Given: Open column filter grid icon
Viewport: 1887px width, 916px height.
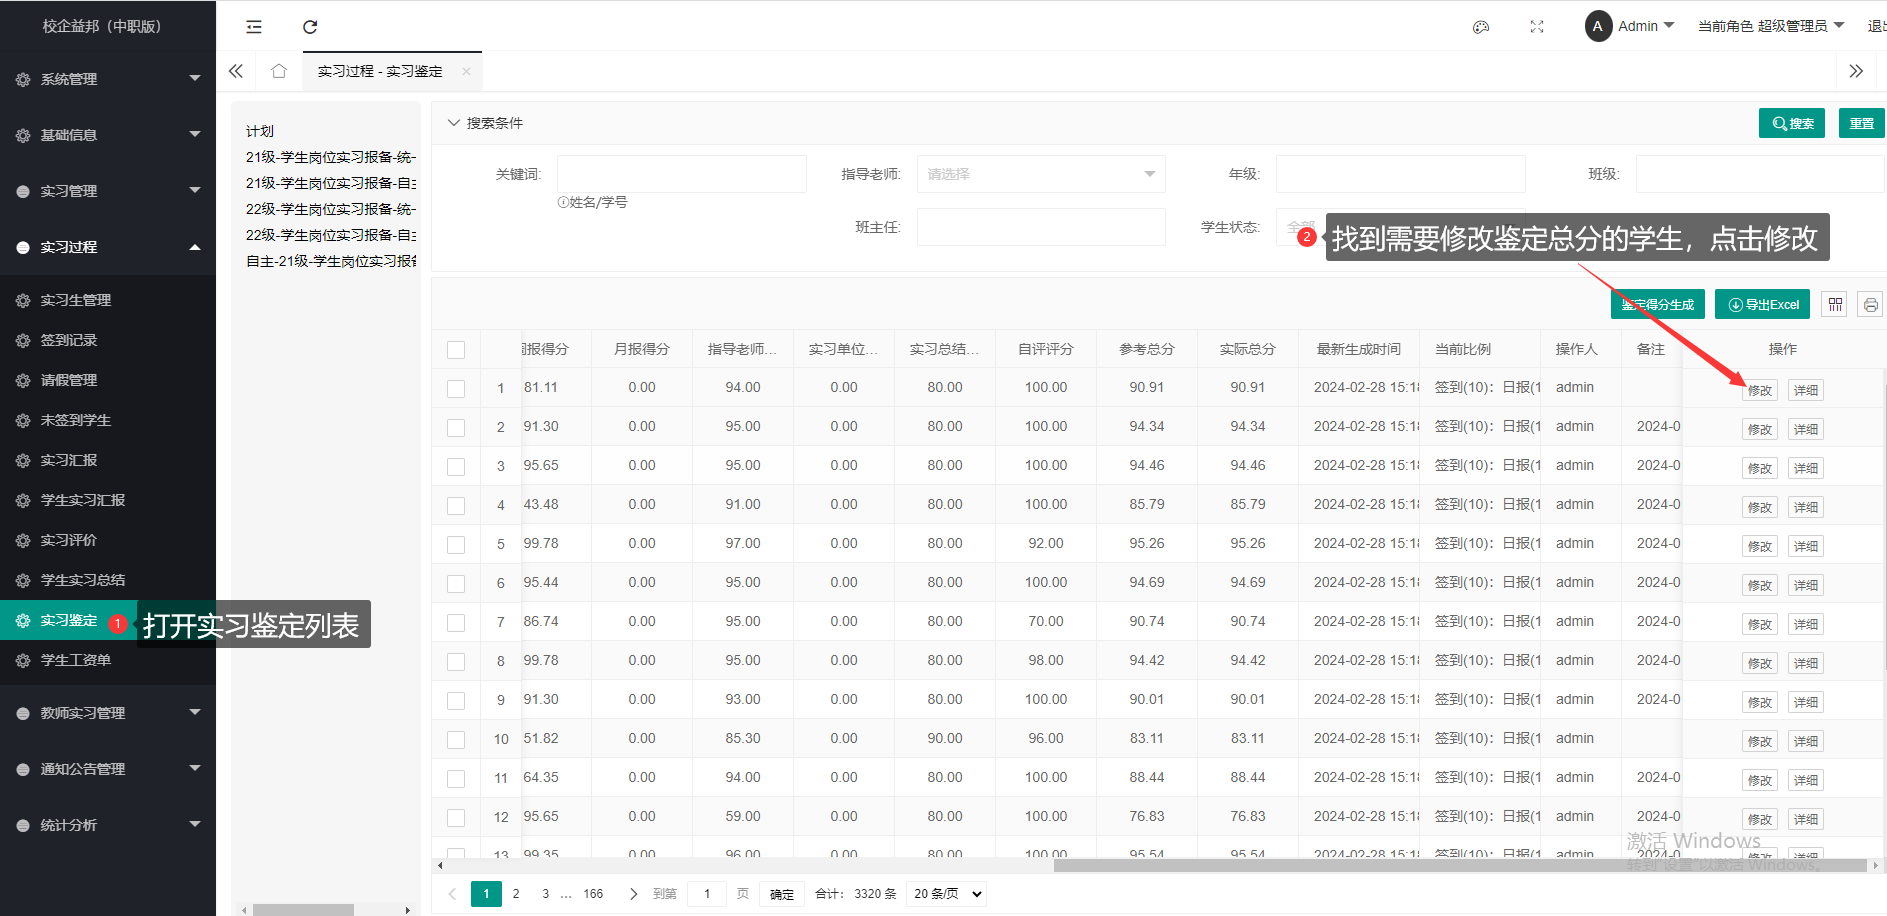Looking at the screenshot, I should (1835, 304).
